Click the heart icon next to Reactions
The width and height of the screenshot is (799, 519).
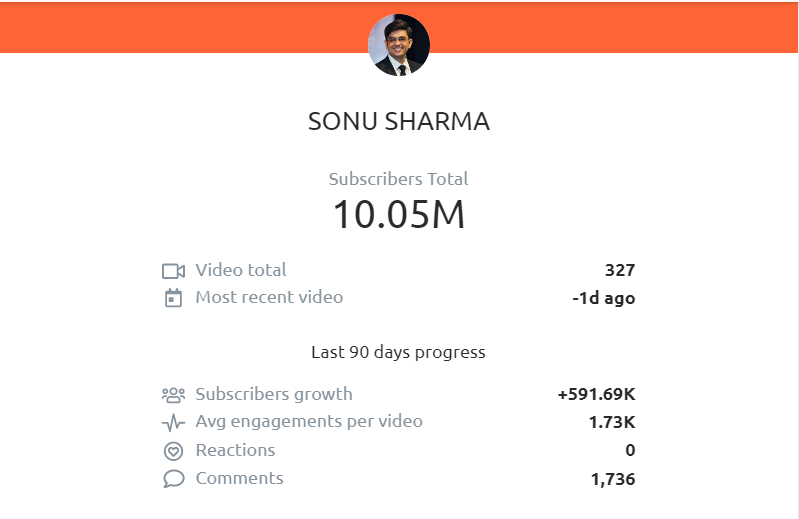173,451
